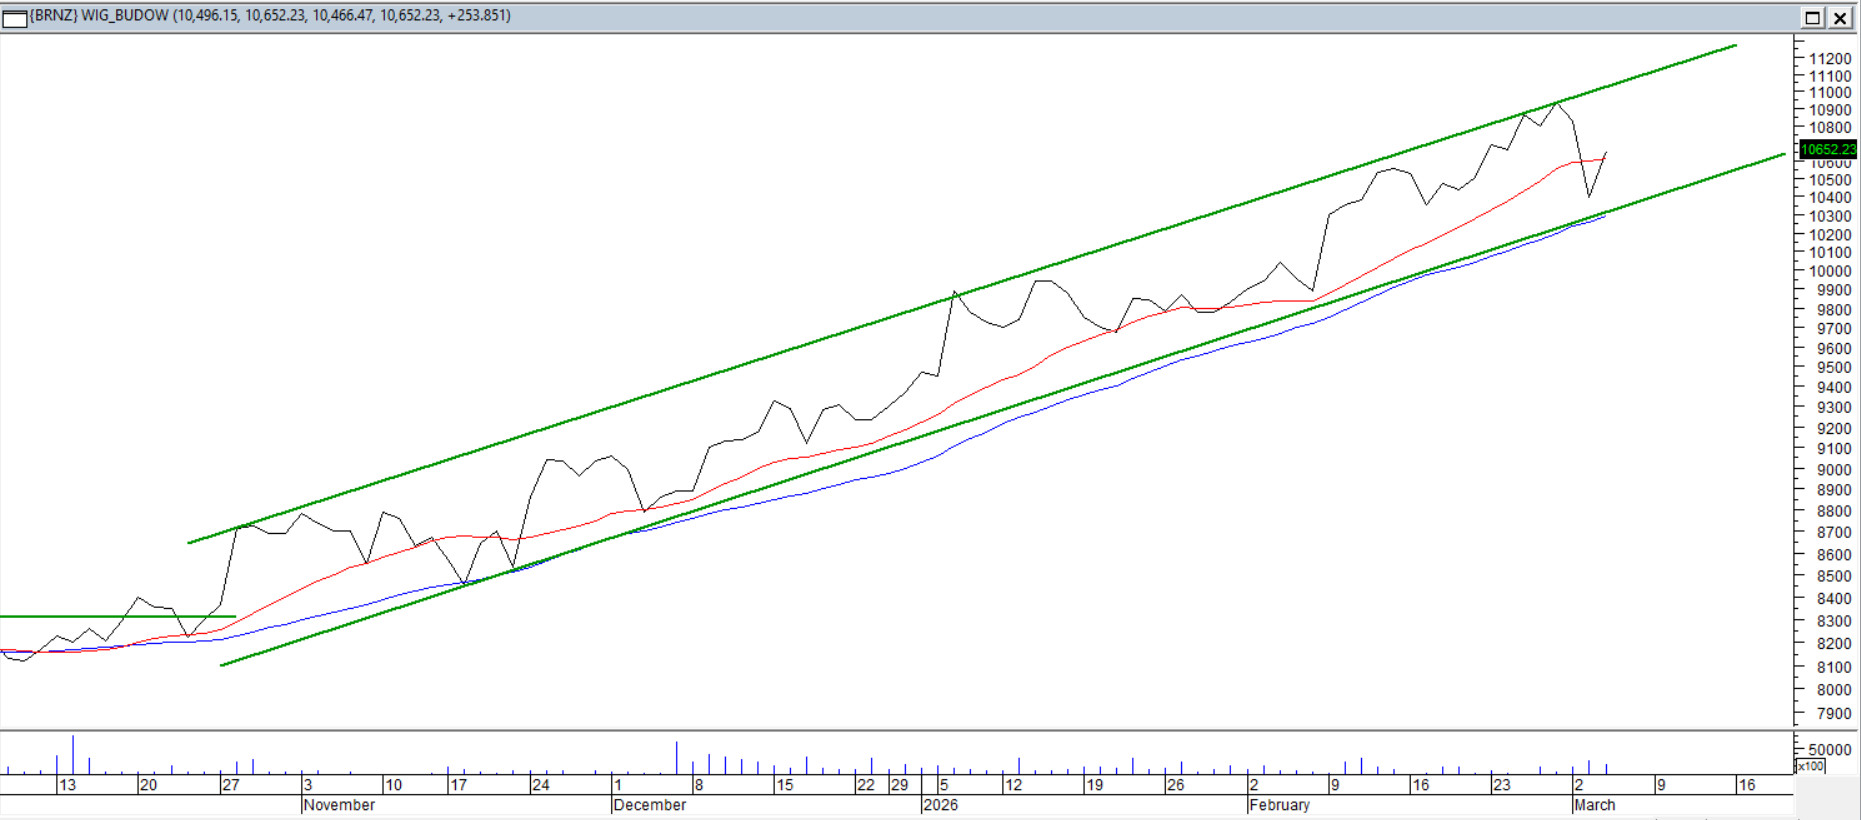The image size is (1861, 820).
Task: Click the date 29 on time axis
Action: pos(899,785)
